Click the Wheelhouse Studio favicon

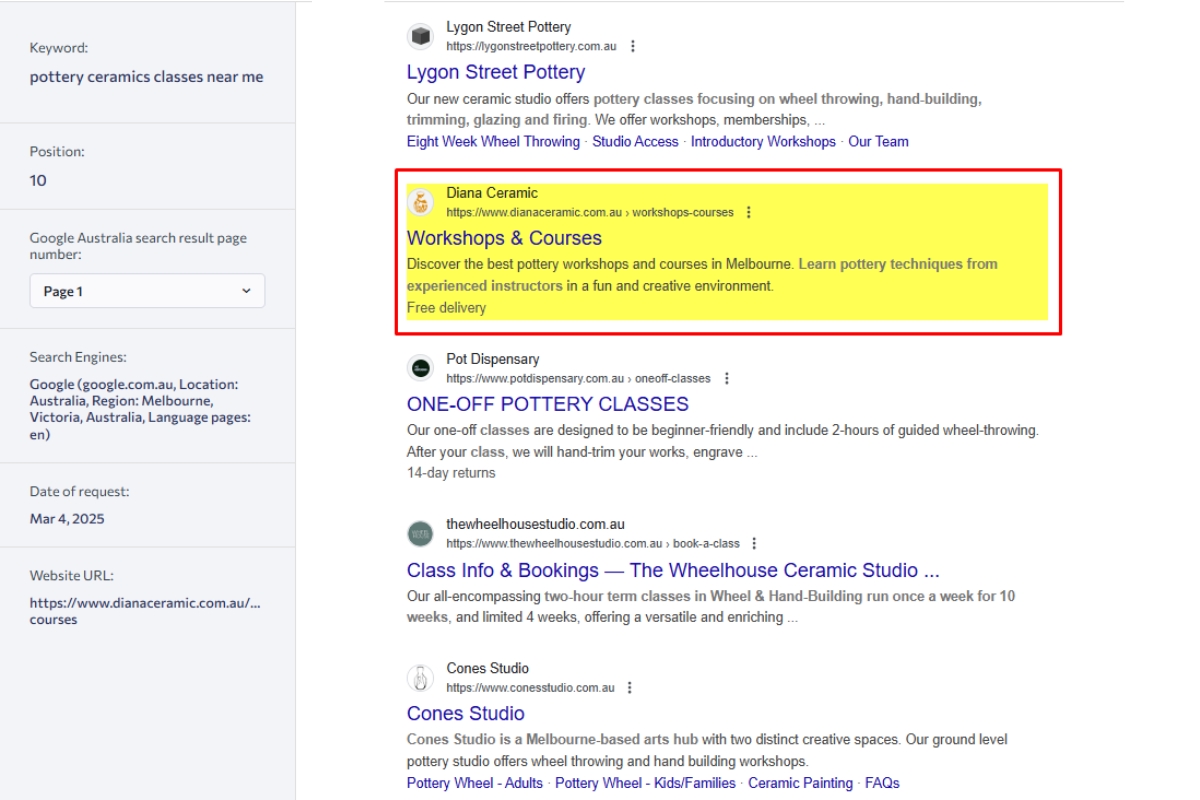[420, 534]
